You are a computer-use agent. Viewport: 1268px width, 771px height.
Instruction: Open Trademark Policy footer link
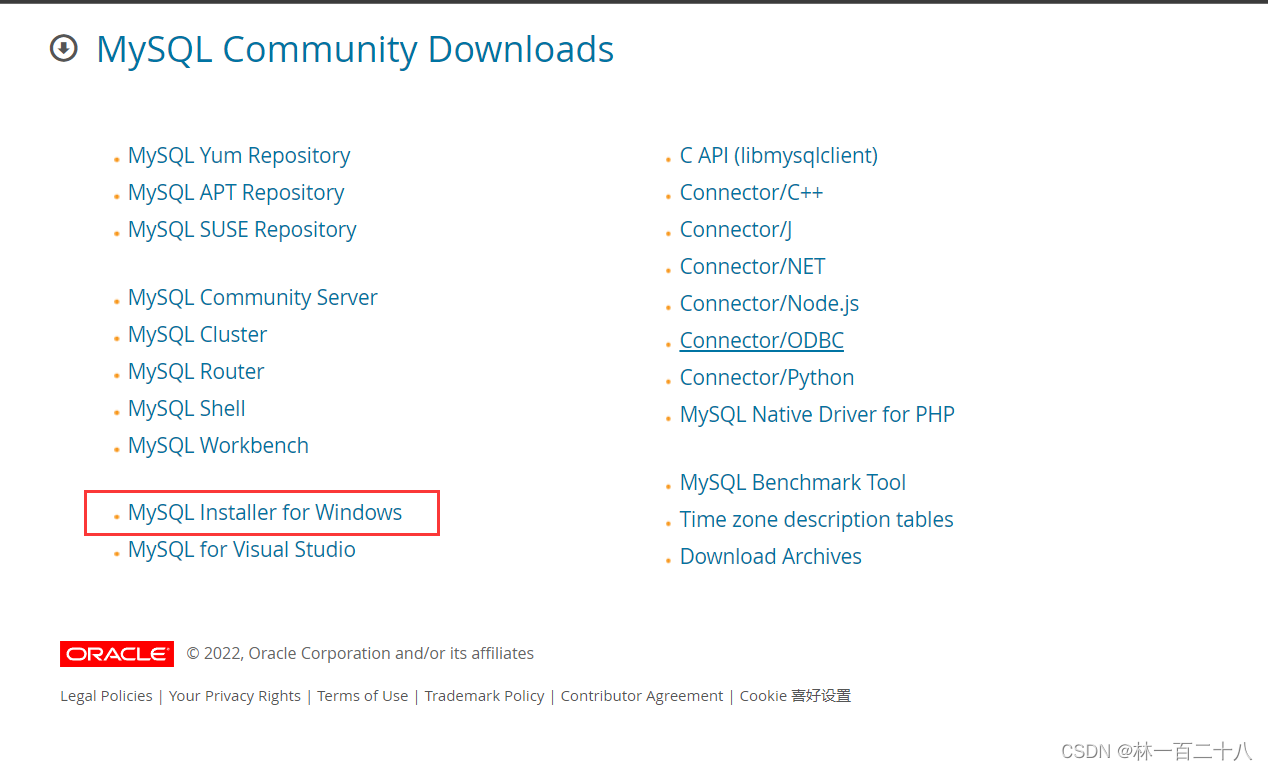click(485, 696)
